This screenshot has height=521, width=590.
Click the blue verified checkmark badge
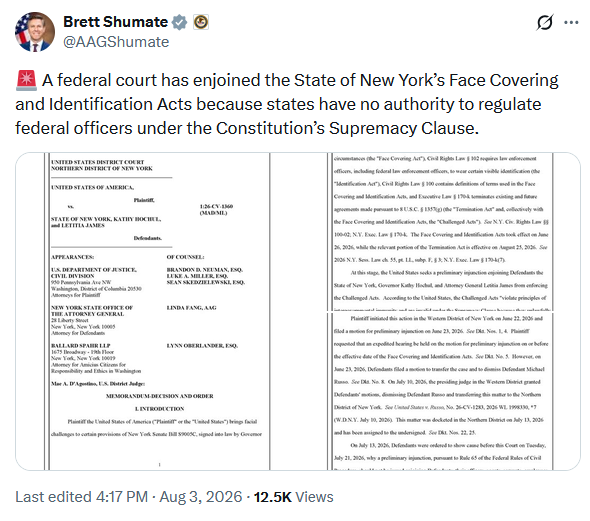179,22
